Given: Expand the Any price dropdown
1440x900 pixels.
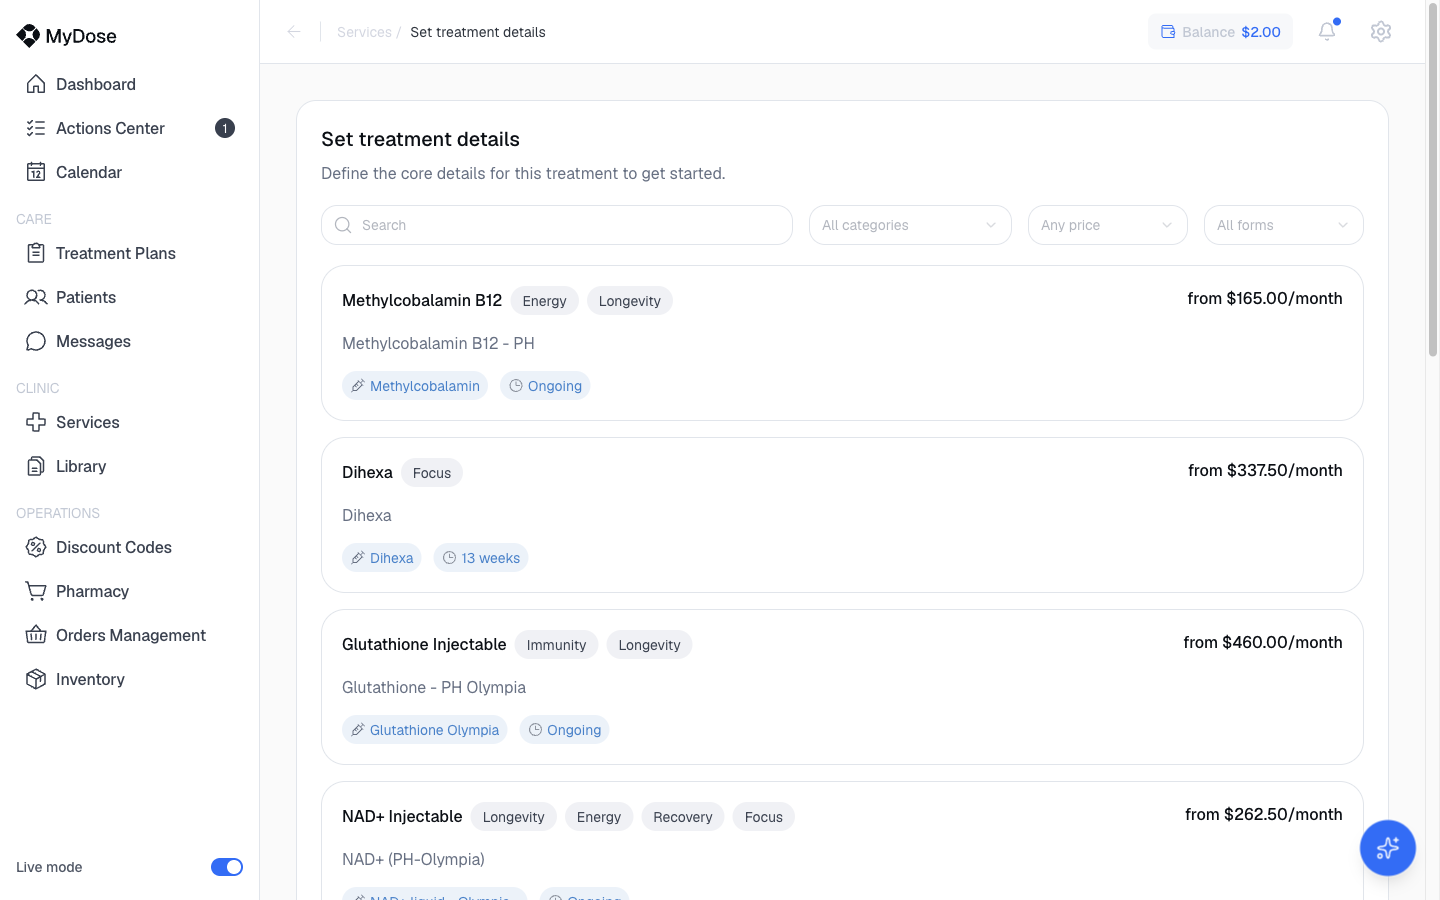Looking at the screenshot, I should (1108, 225).
